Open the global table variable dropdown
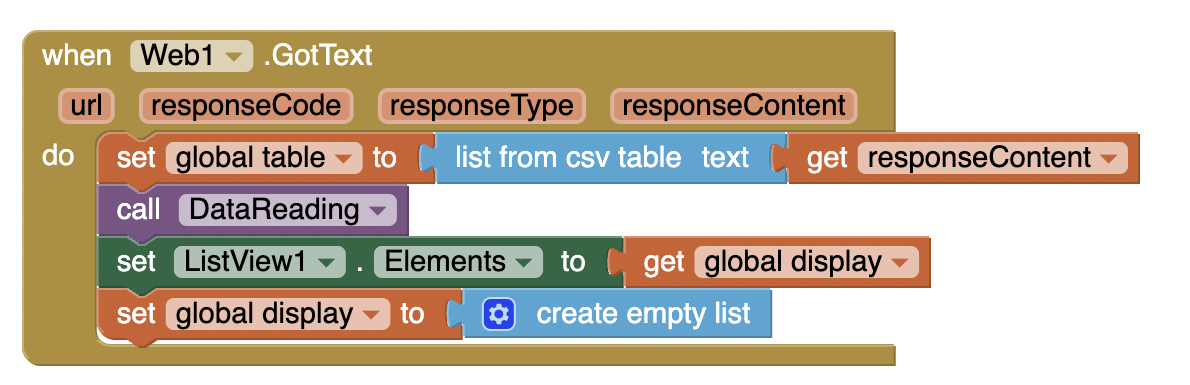The height and width of the screenshot is (385, 1190). [x=263, y=158]
